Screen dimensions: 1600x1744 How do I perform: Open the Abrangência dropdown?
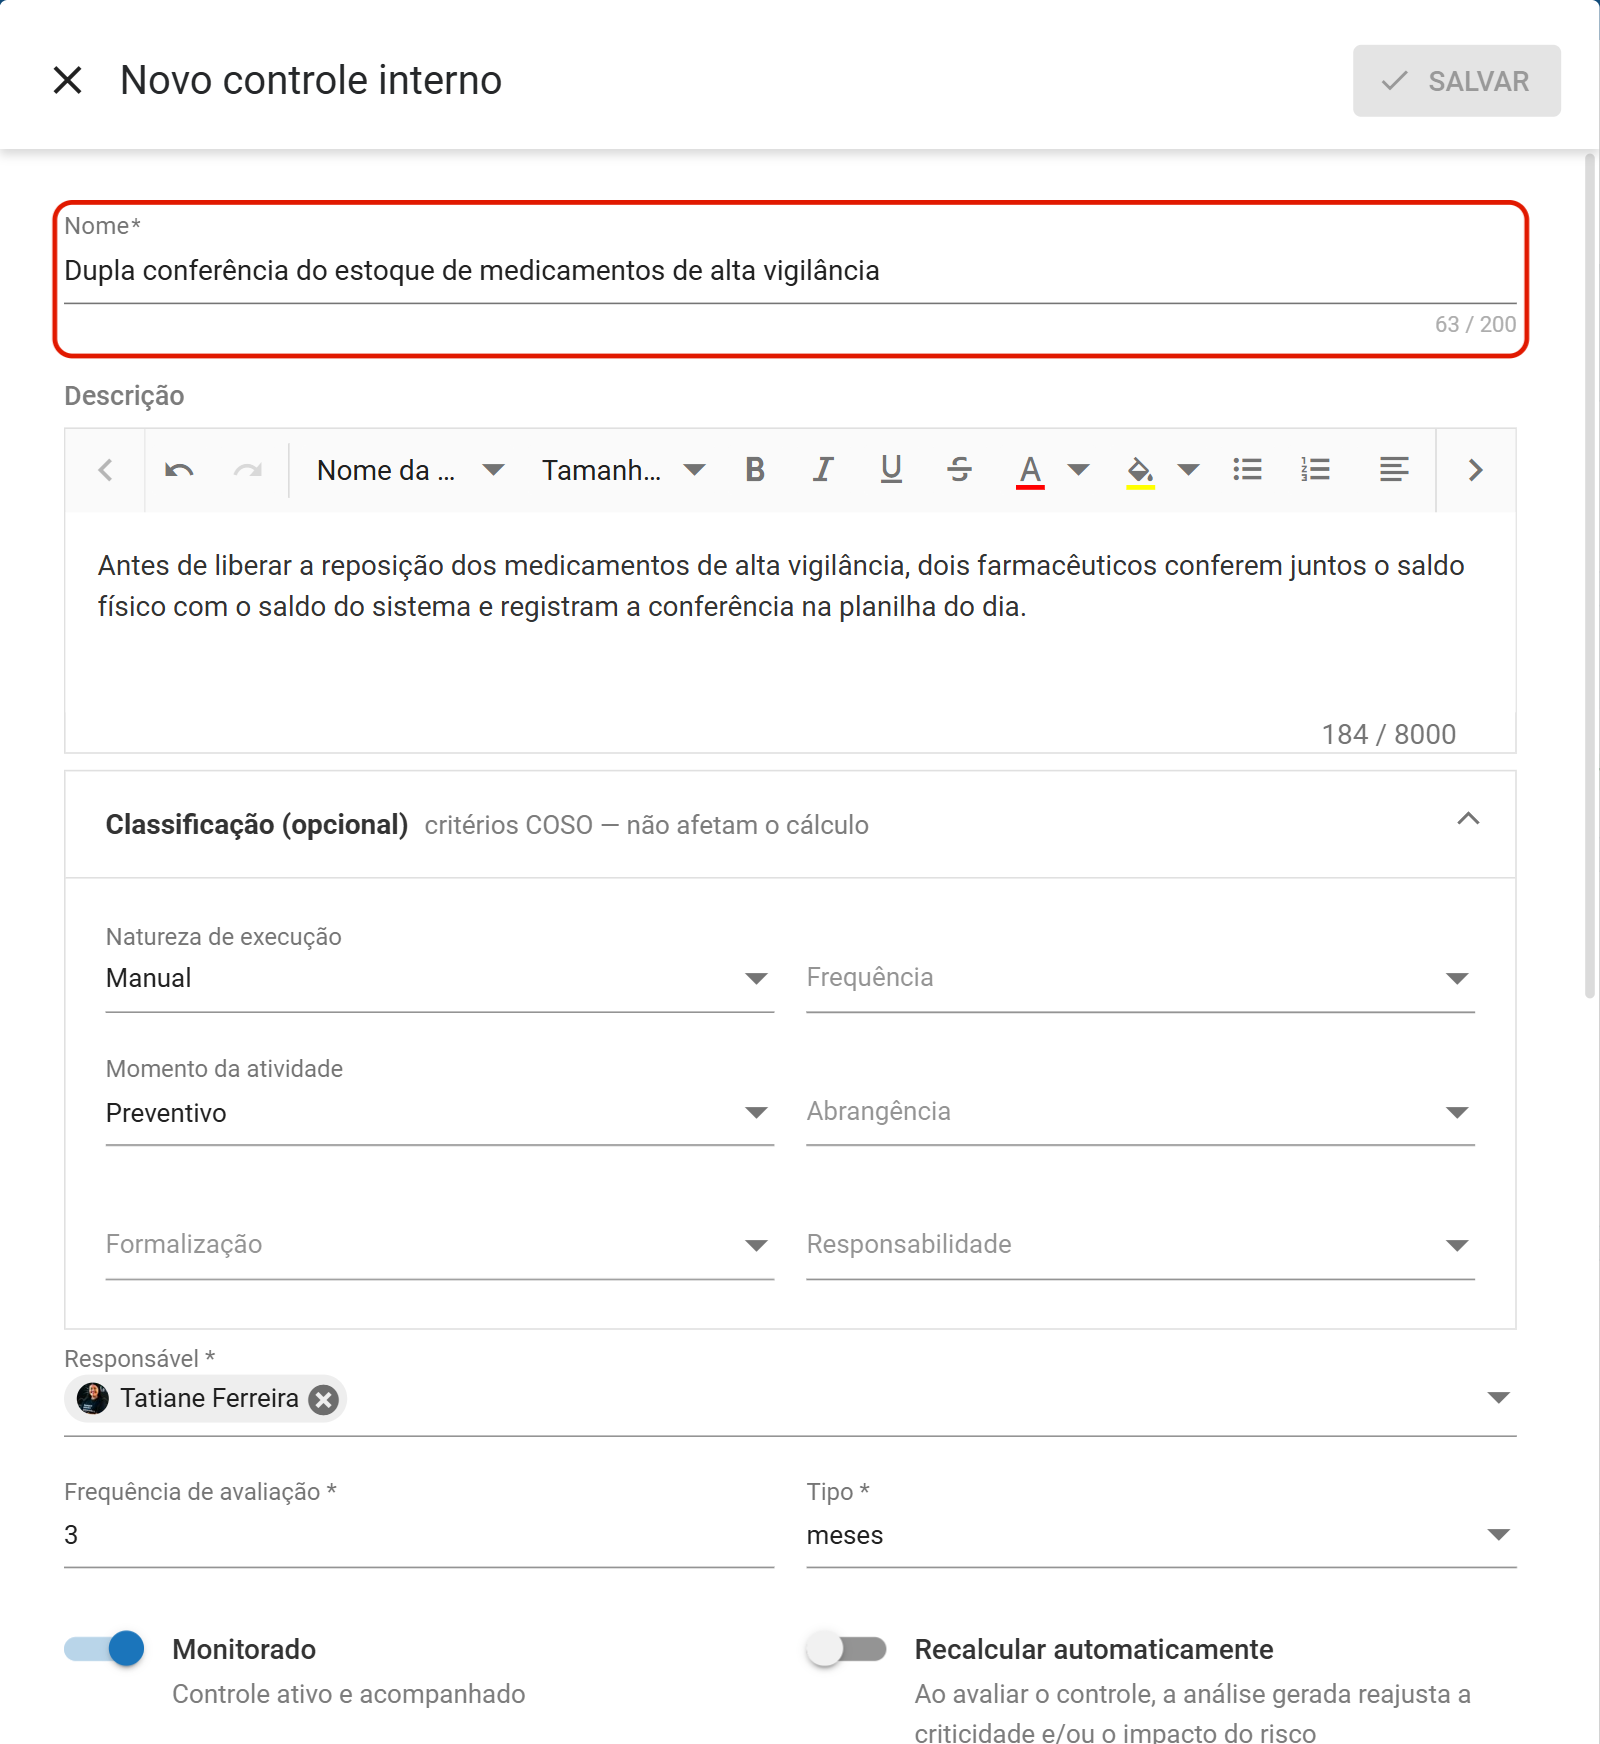1140,1112
